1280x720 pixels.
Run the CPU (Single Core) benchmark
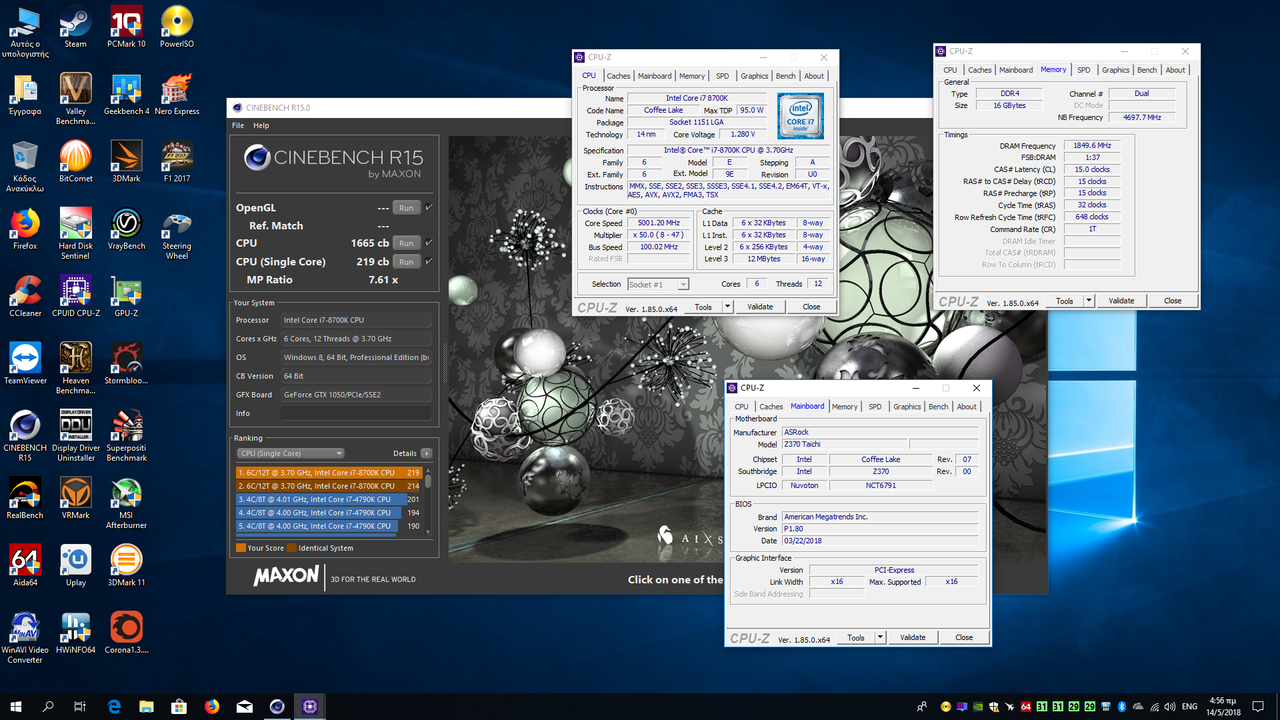pyautogui.click(x=406, y=262)
